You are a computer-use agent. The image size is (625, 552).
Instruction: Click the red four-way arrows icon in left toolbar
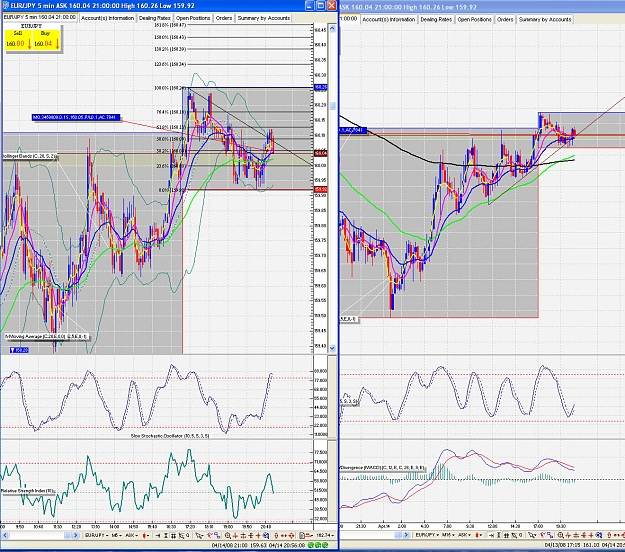[291, 535]
